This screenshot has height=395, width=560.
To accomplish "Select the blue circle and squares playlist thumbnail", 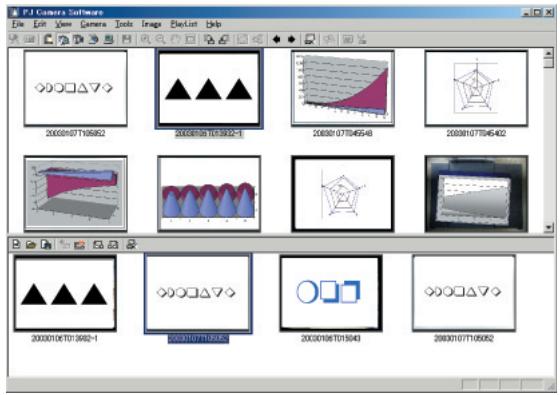I will (x=331, y=293).
